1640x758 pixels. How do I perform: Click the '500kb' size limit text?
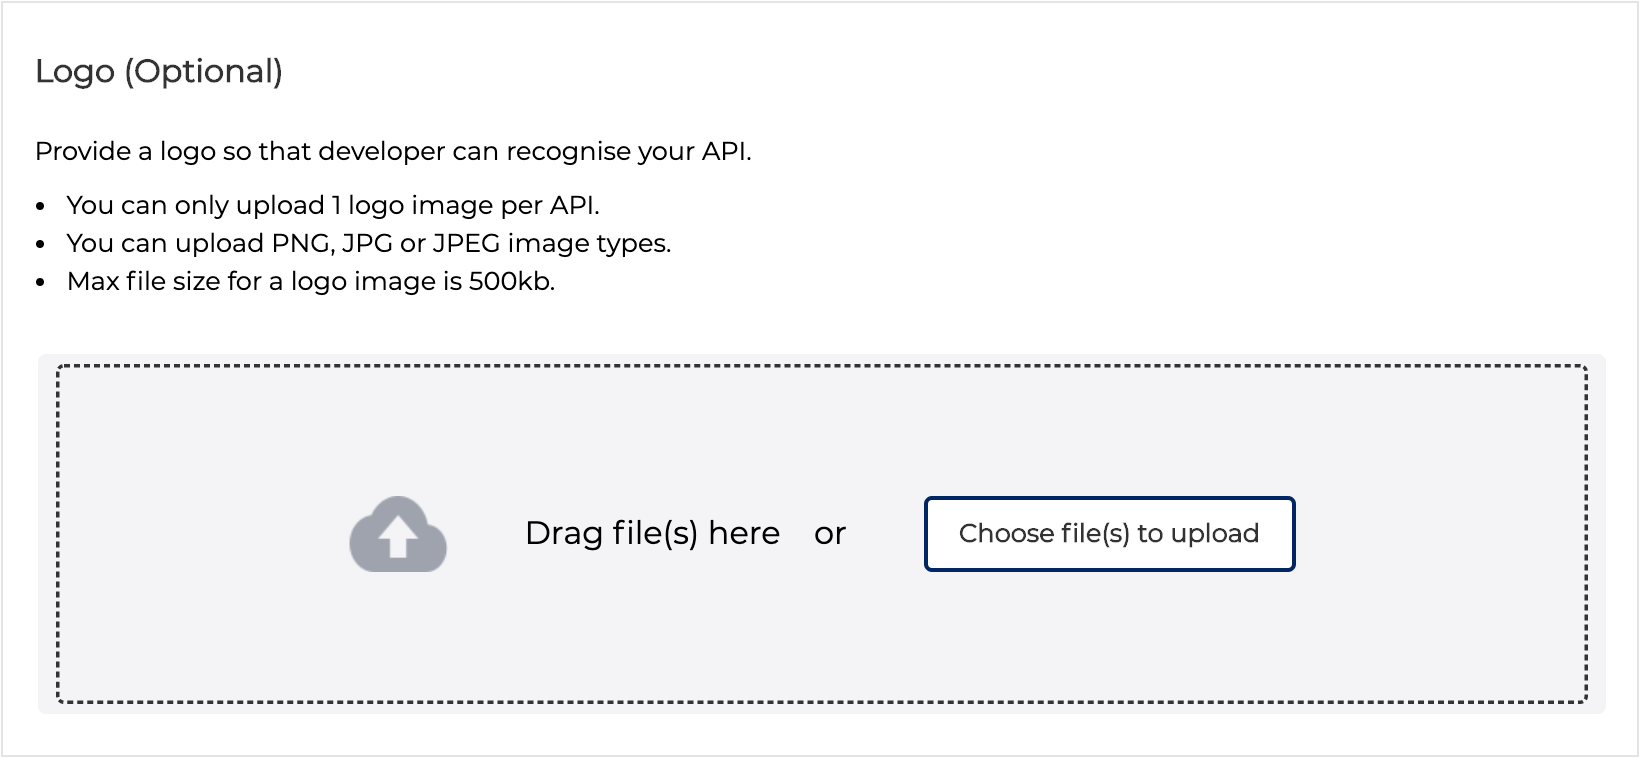512,281
